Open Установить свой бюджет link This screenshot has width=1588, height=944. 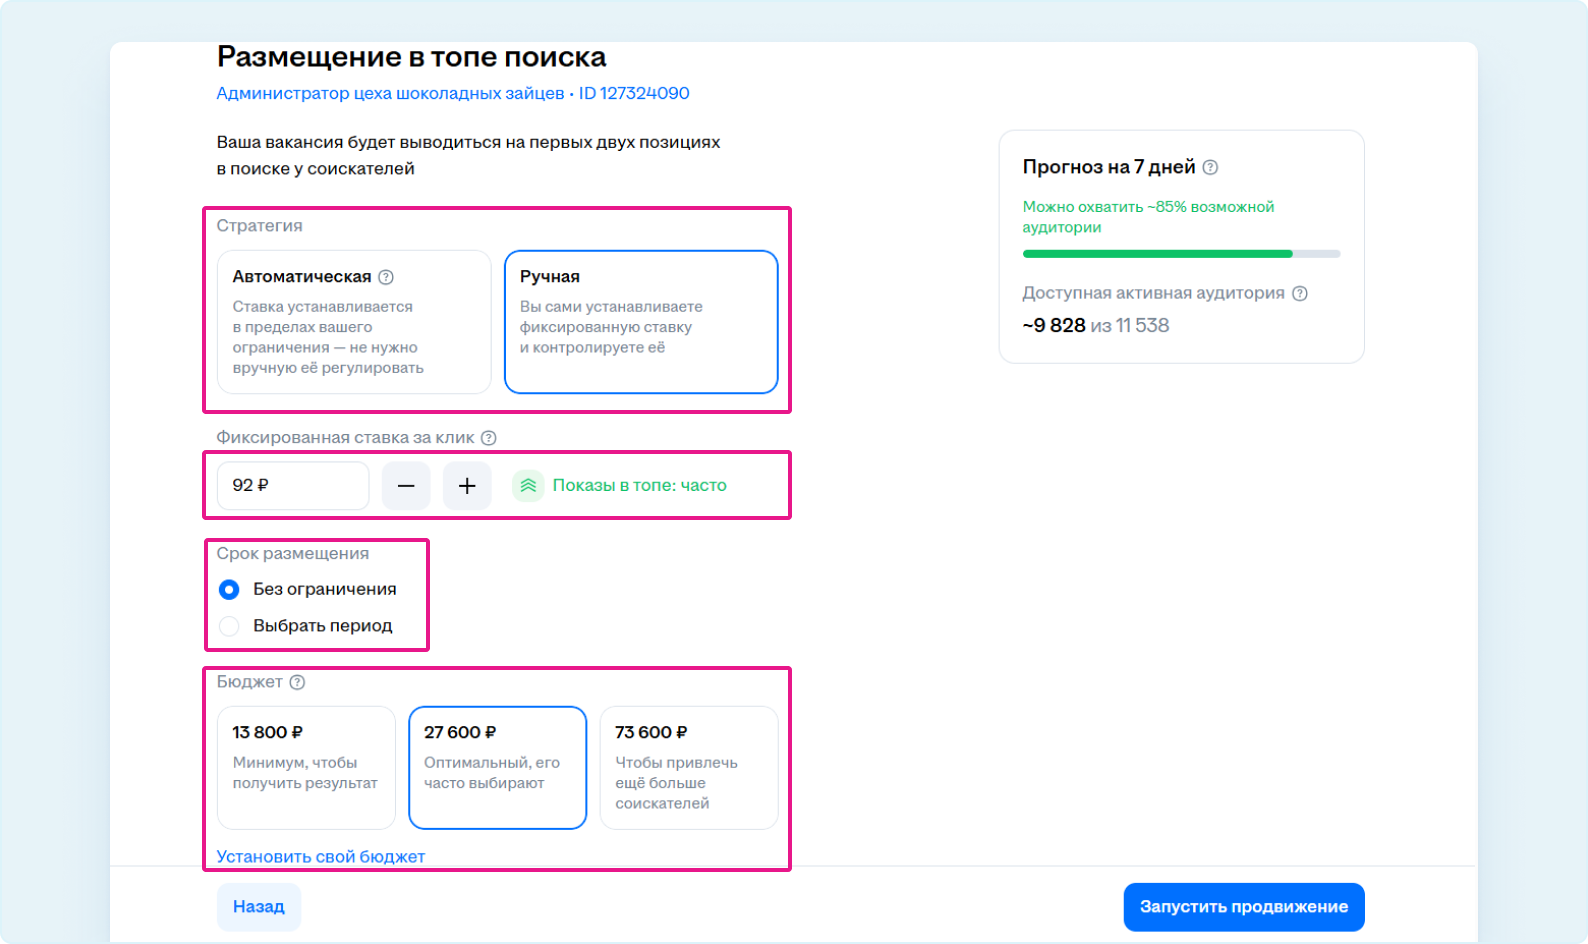(x=321, y=857)
